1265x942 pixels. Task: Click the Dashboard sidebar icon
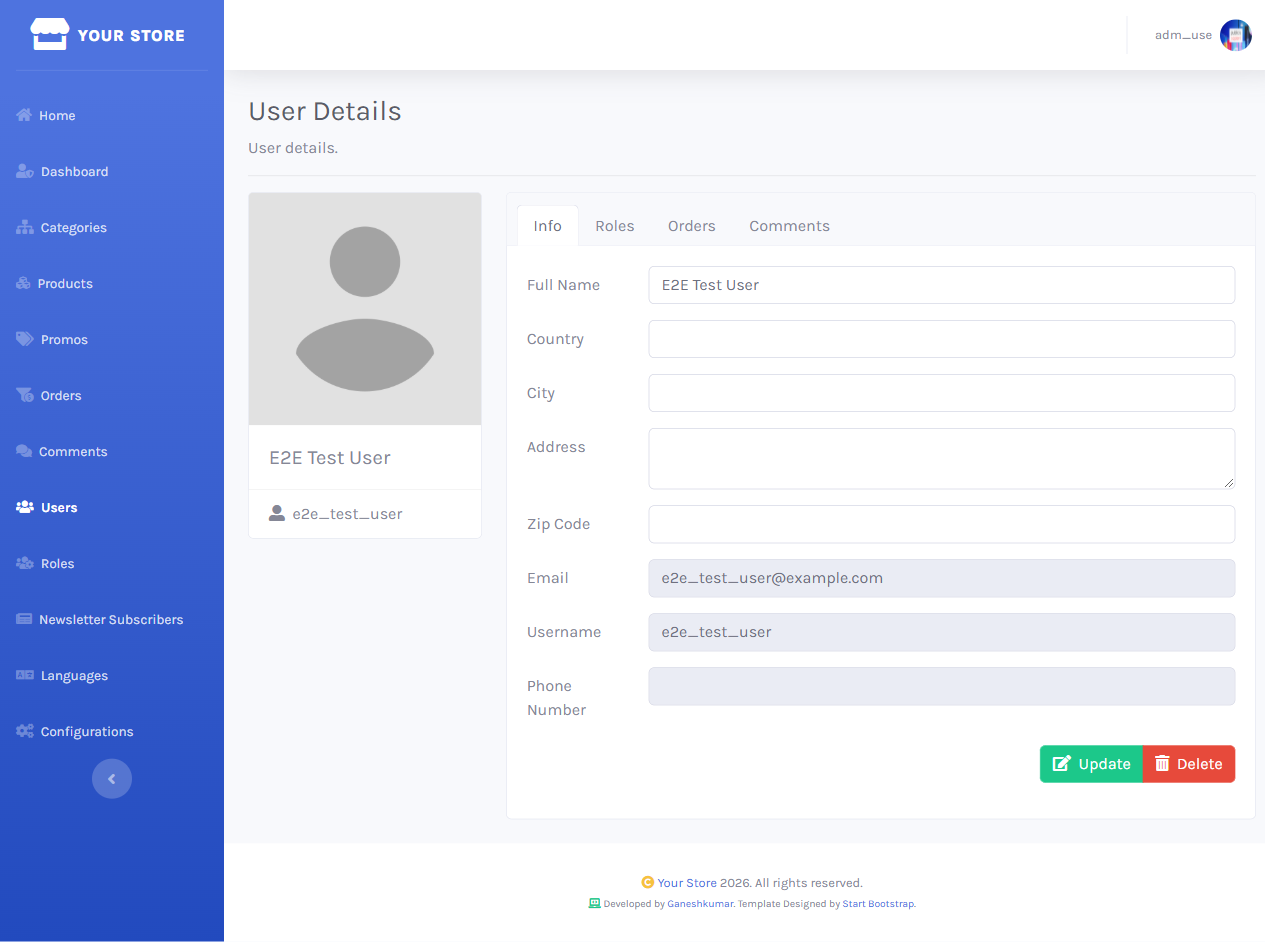coord(25,171)
